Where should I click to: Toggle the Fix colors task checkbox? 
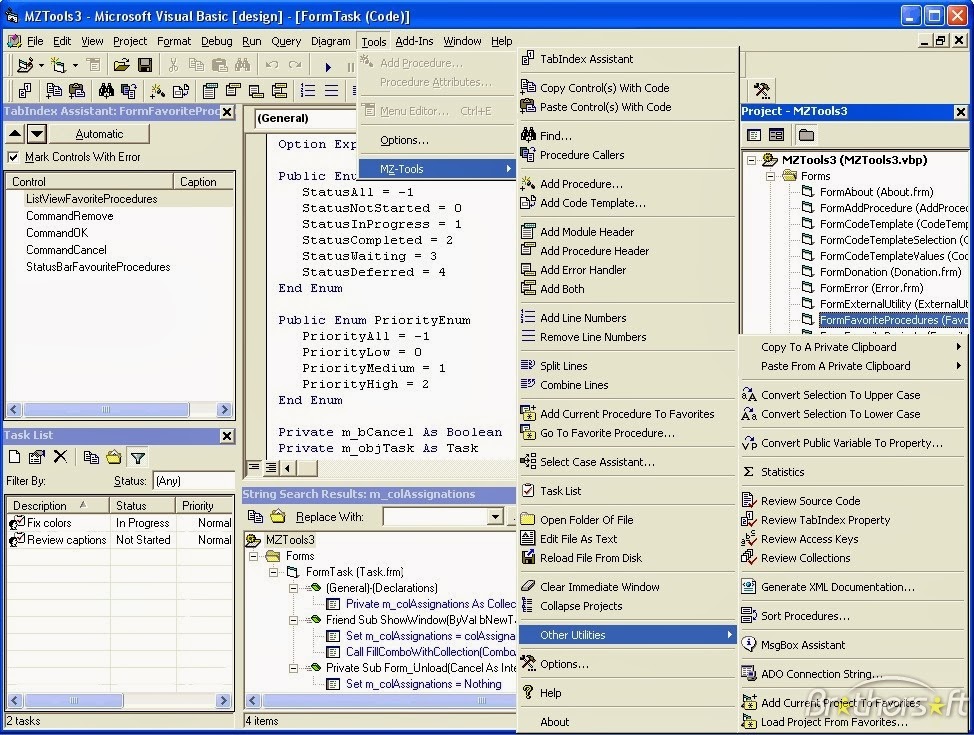17,523
